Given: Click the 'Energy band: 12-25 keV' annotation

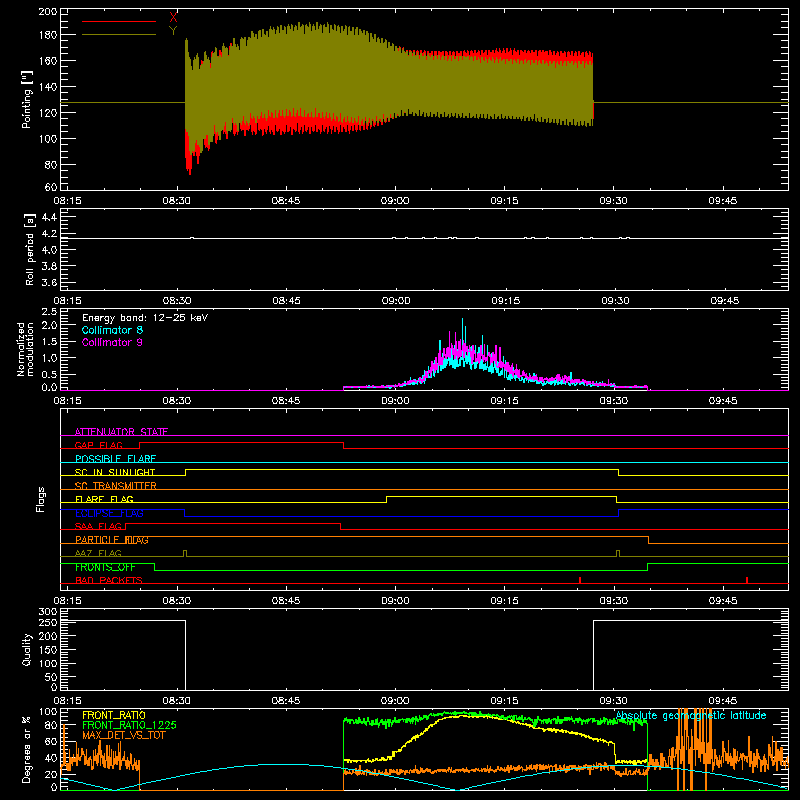Looking at the screenshot, I should pos(145,318).
